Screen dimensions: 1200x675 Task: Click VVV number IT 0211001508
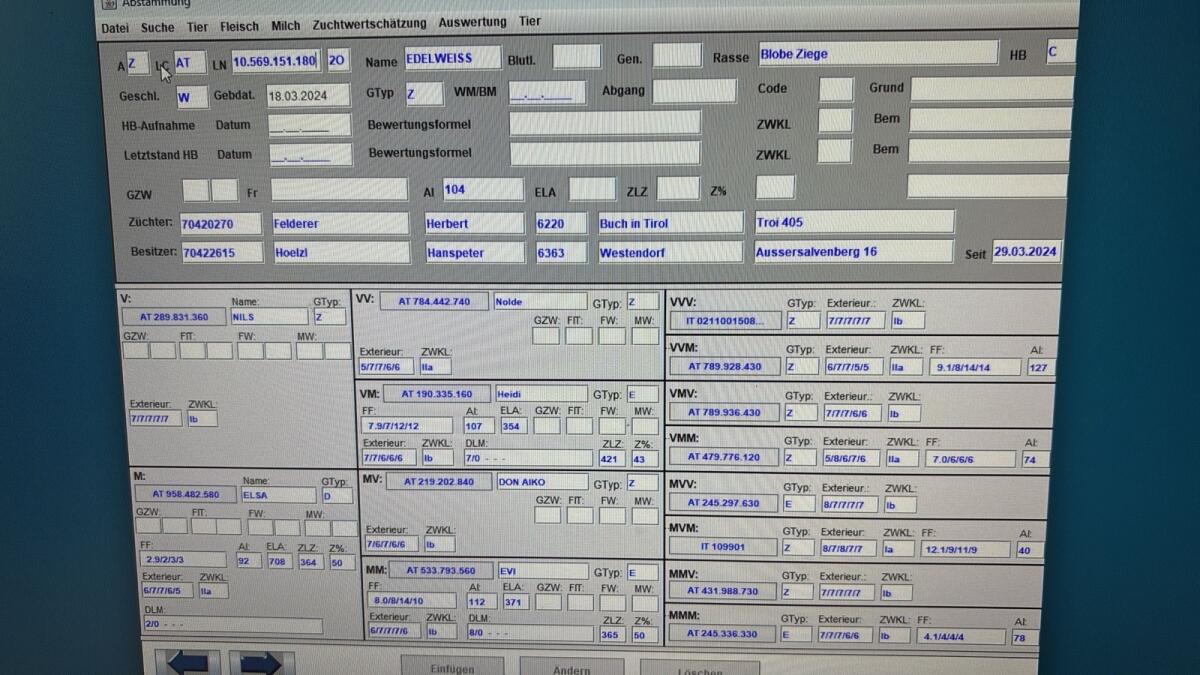[725, 320]
